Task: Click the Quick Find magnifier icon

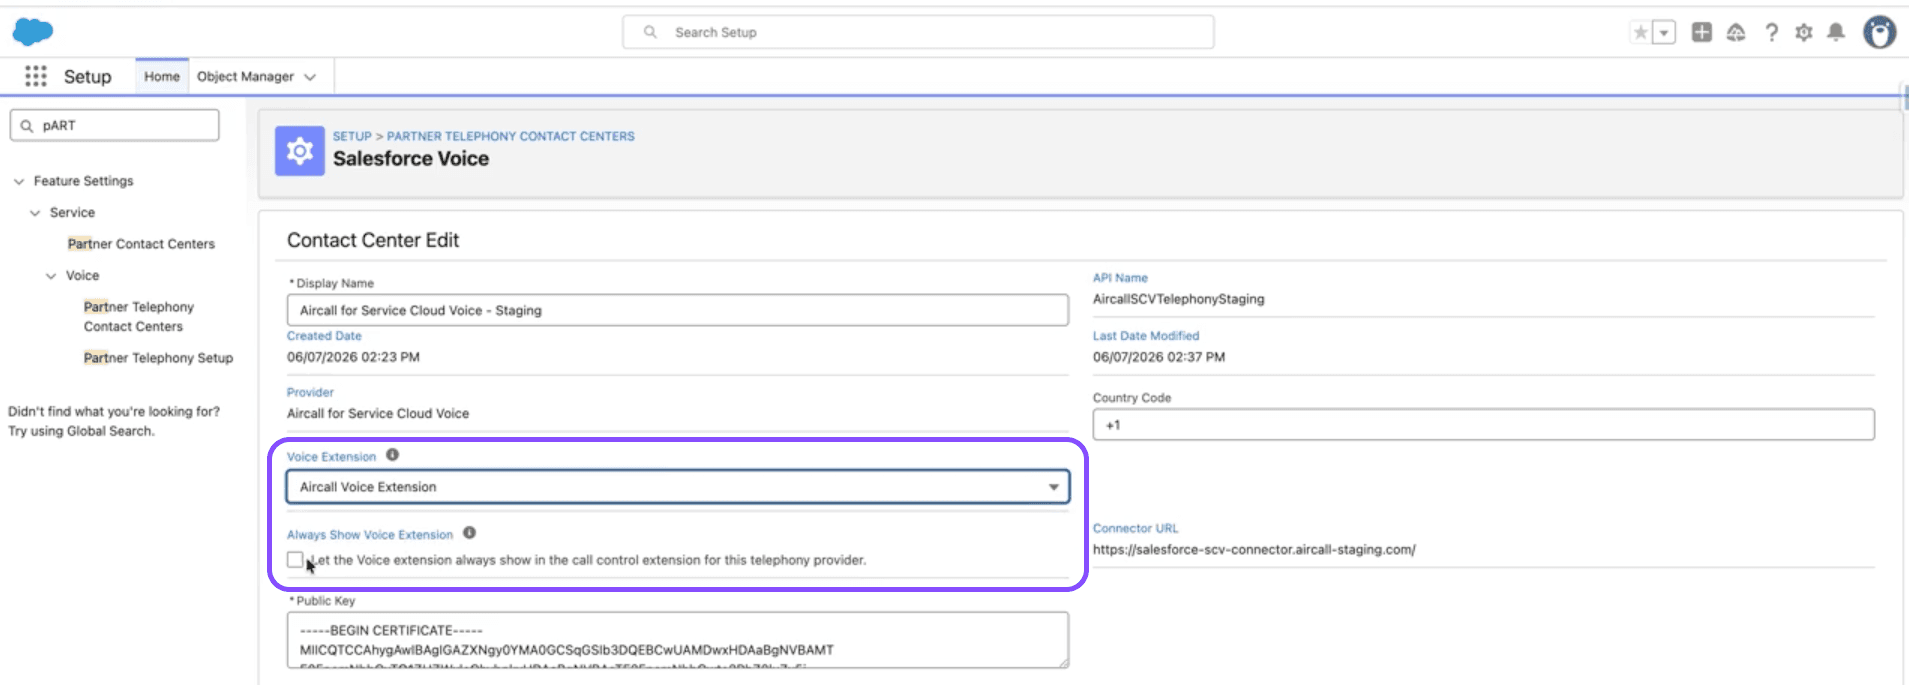Action: click(27, 126)
